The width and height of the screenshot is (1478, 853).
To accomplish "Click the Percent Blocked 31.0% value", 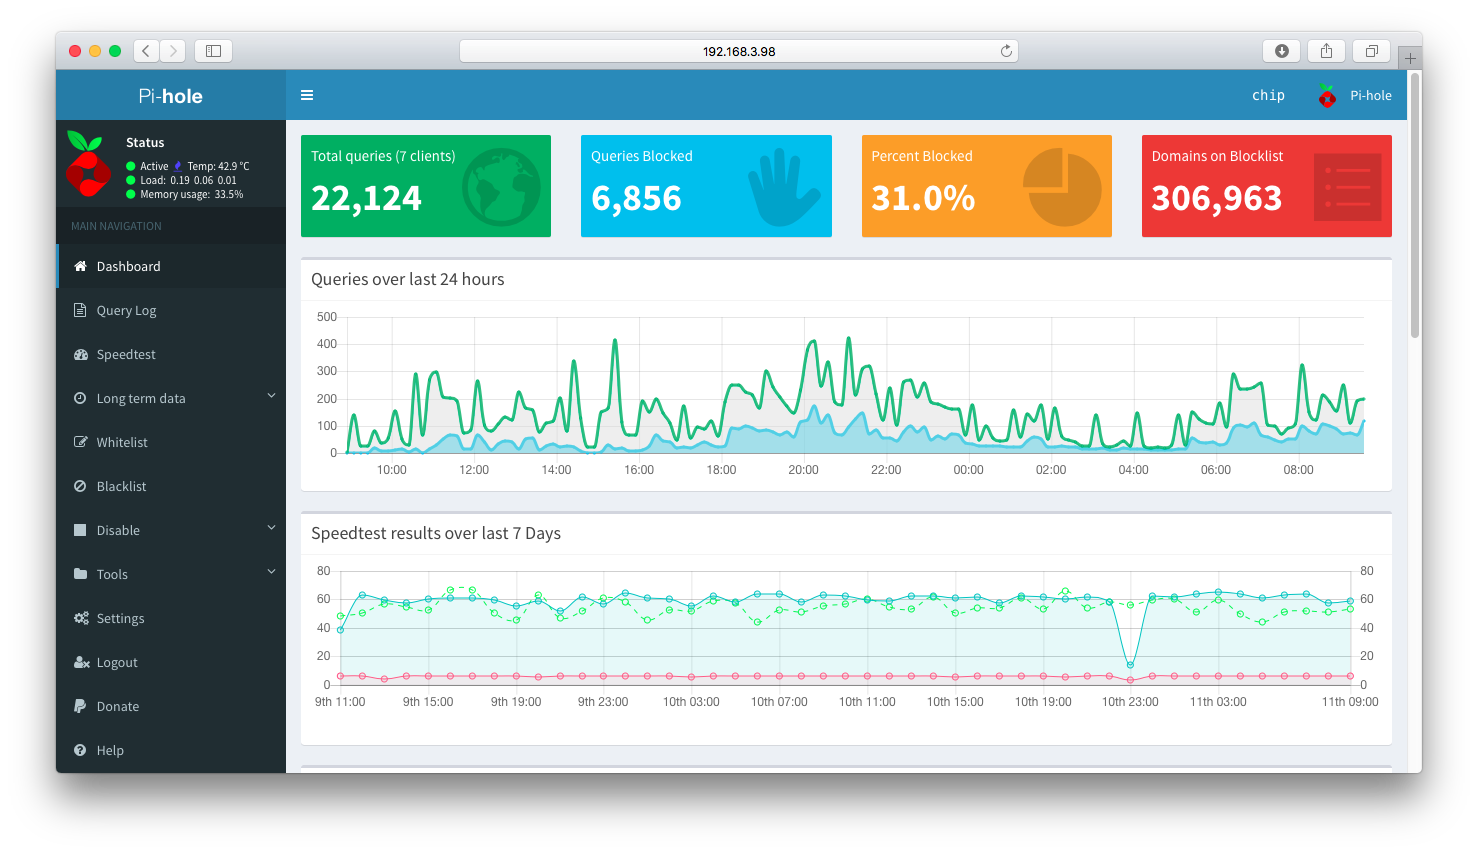I will (923, 198).
